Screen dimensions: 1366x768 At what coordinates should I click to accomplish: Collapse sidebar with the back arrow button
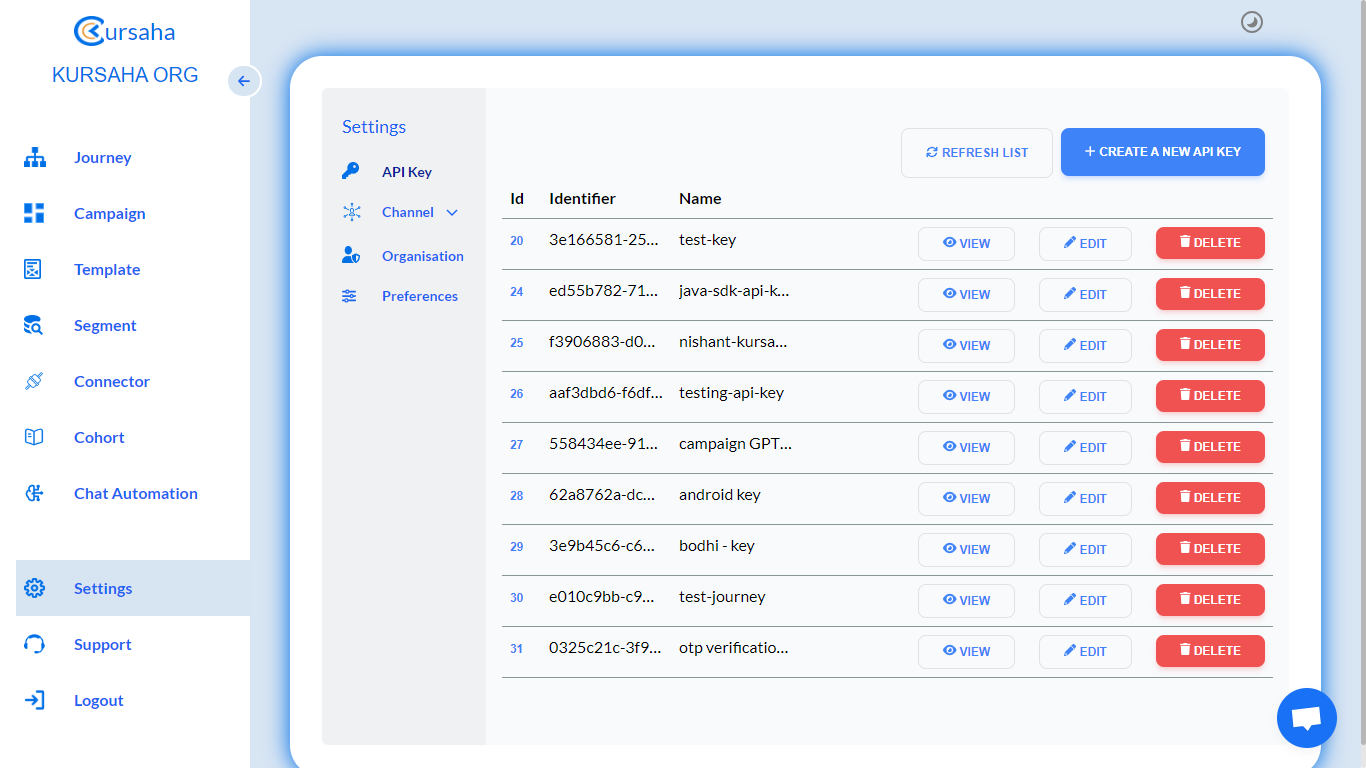click(x=244, y=81)
